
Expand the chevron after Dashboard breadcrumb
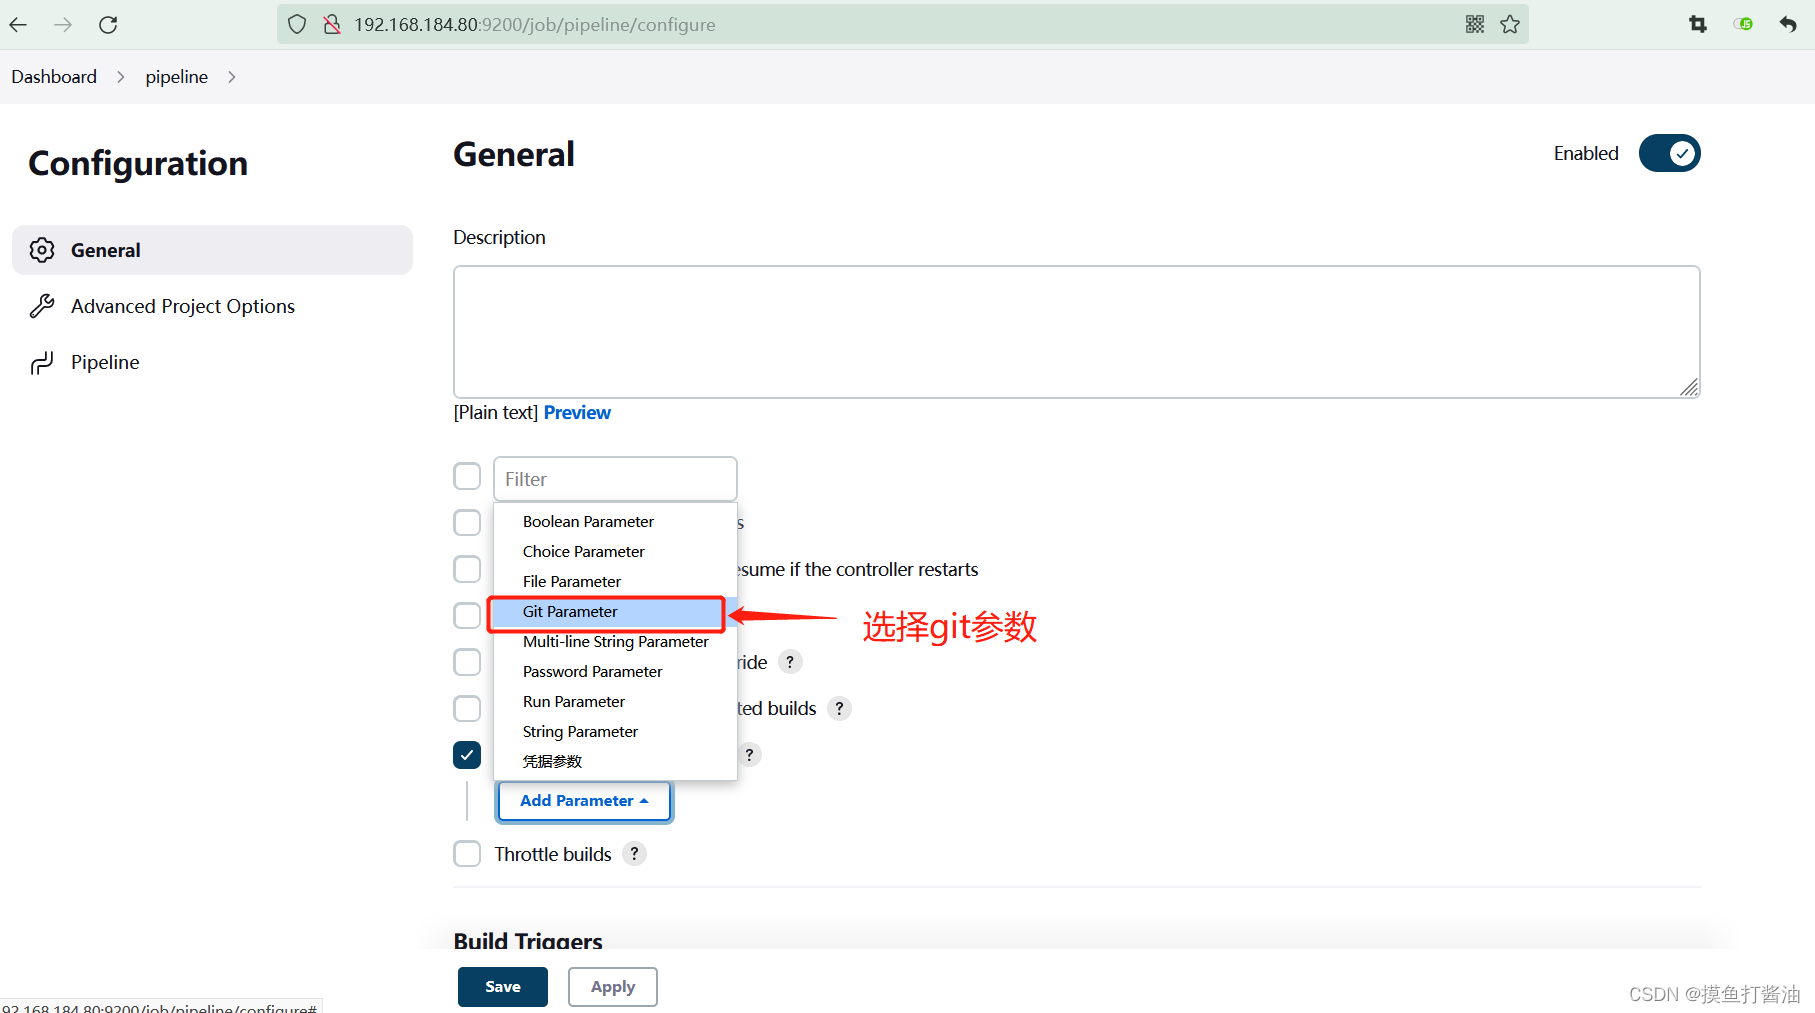(121, 77)
